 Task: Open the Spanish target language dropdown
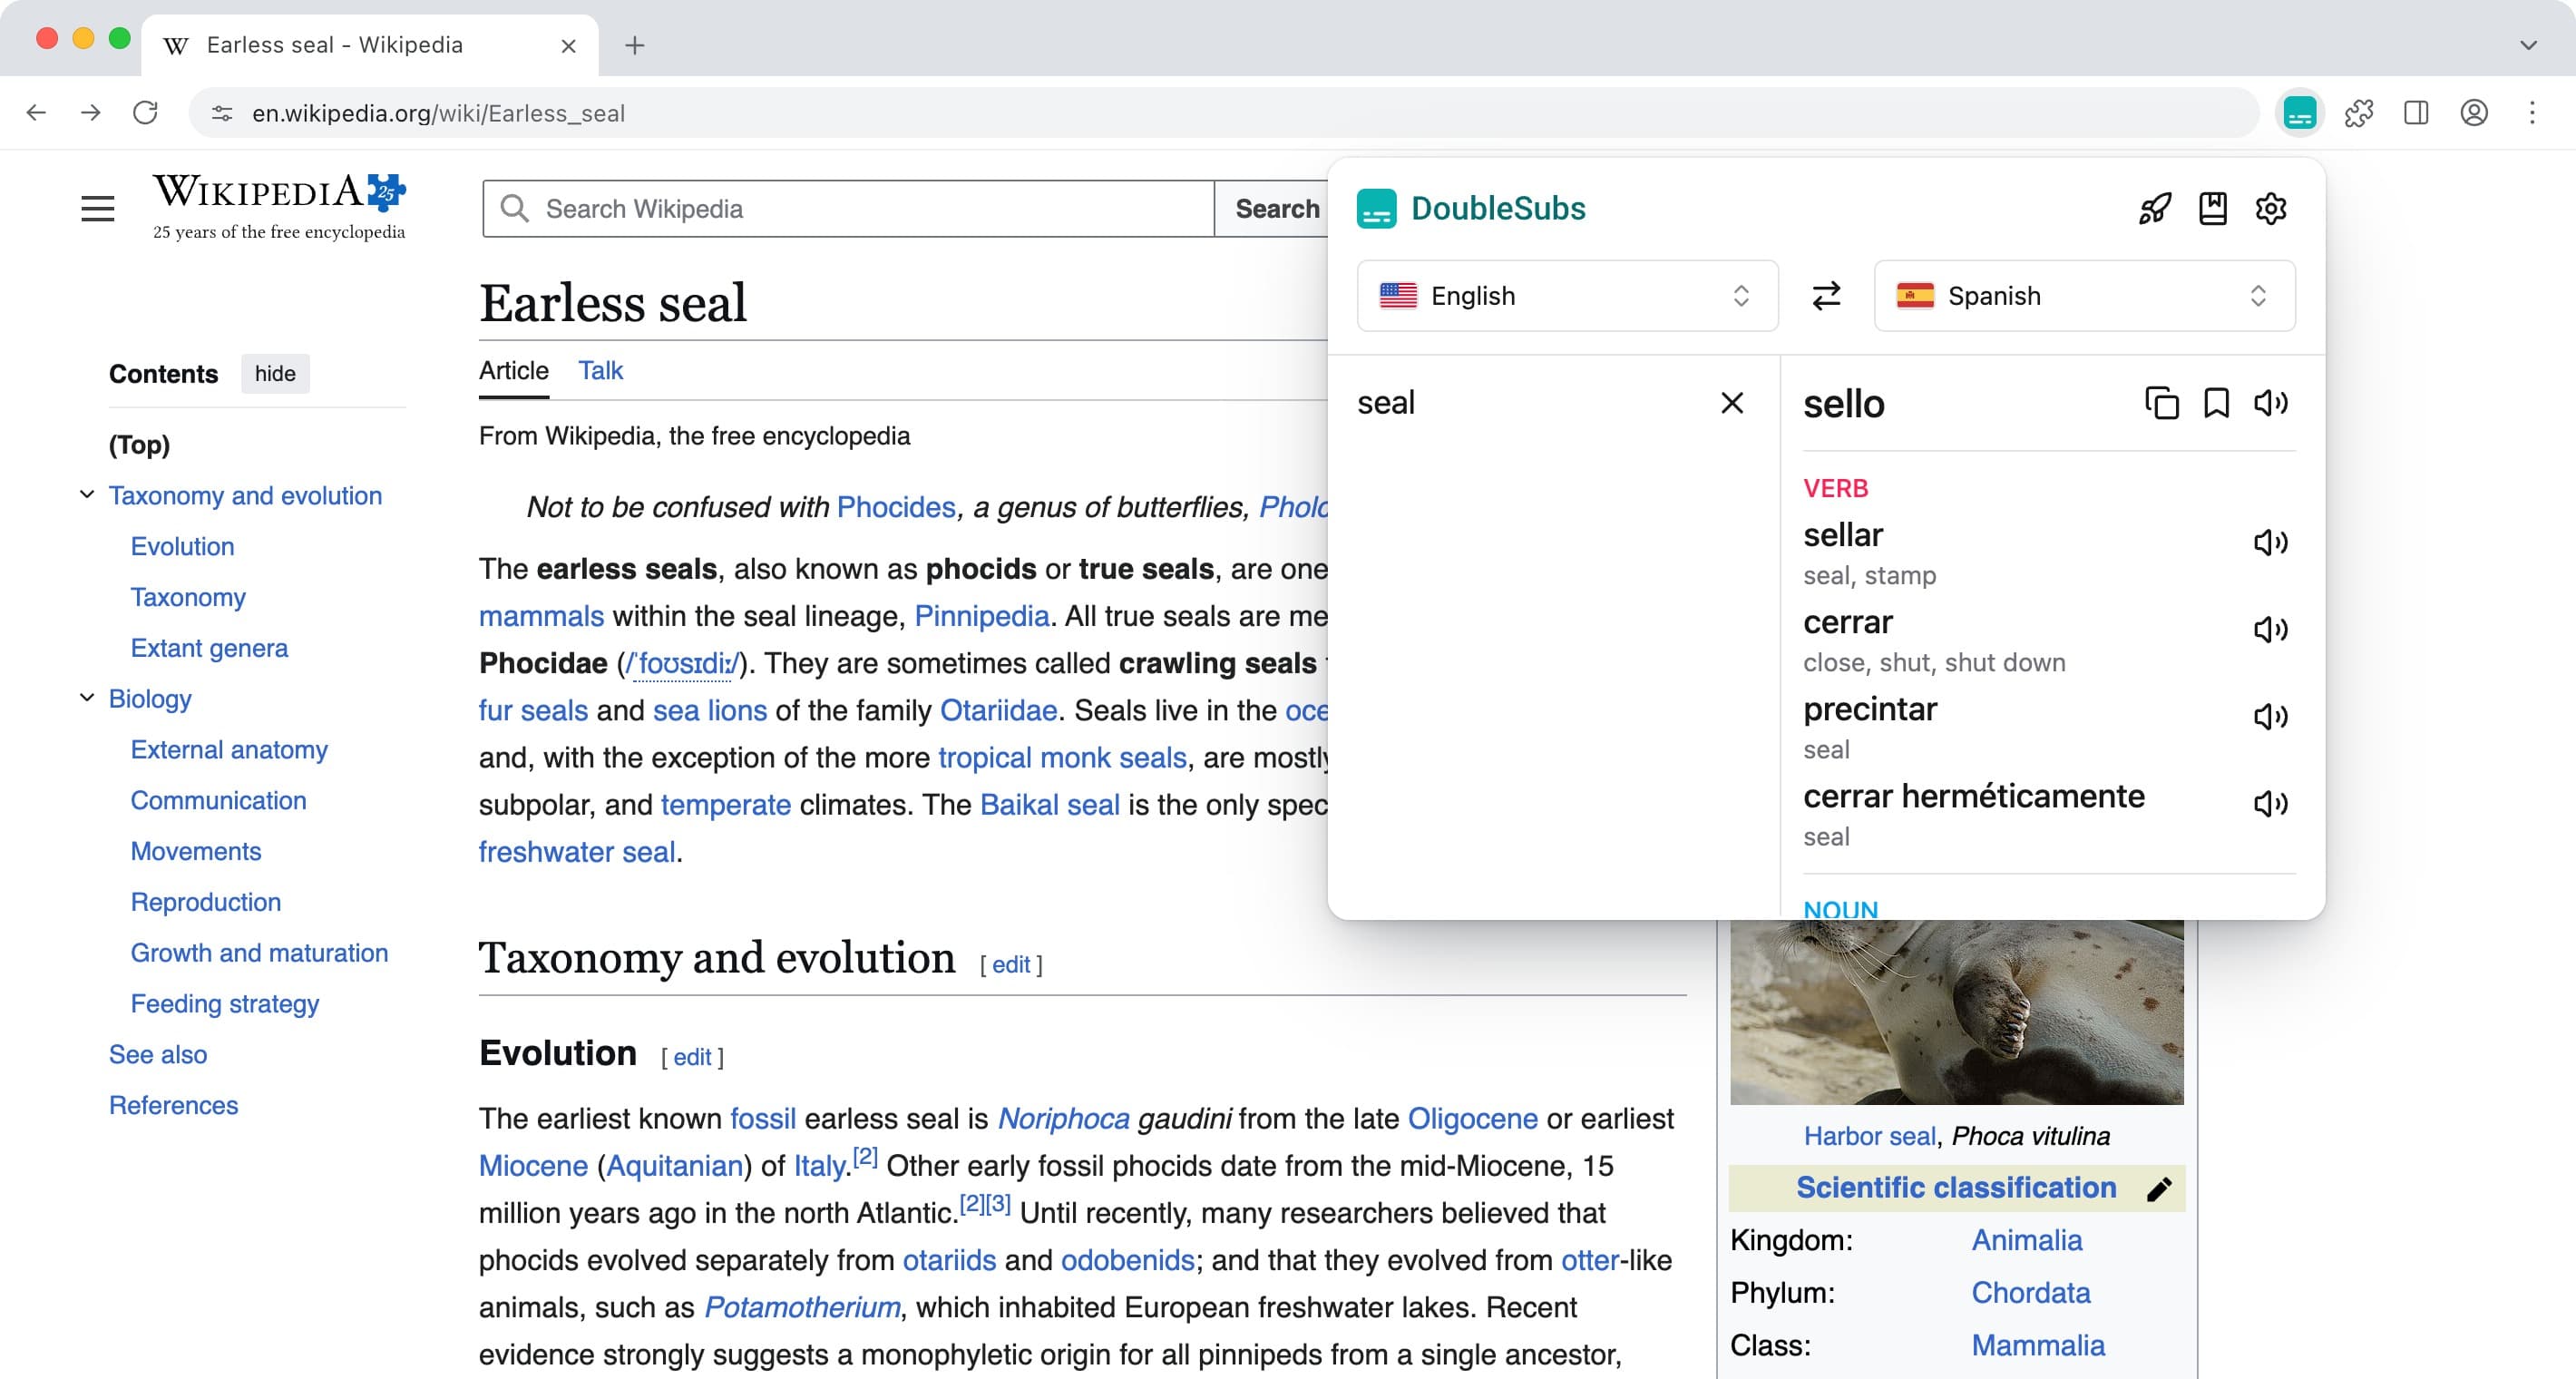click(x=2084, y=295)
